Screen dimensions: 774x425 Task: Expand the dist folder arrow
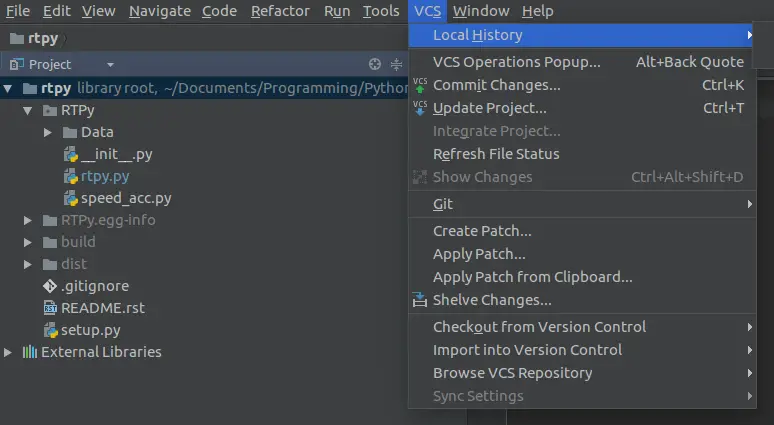pos(28,264)
